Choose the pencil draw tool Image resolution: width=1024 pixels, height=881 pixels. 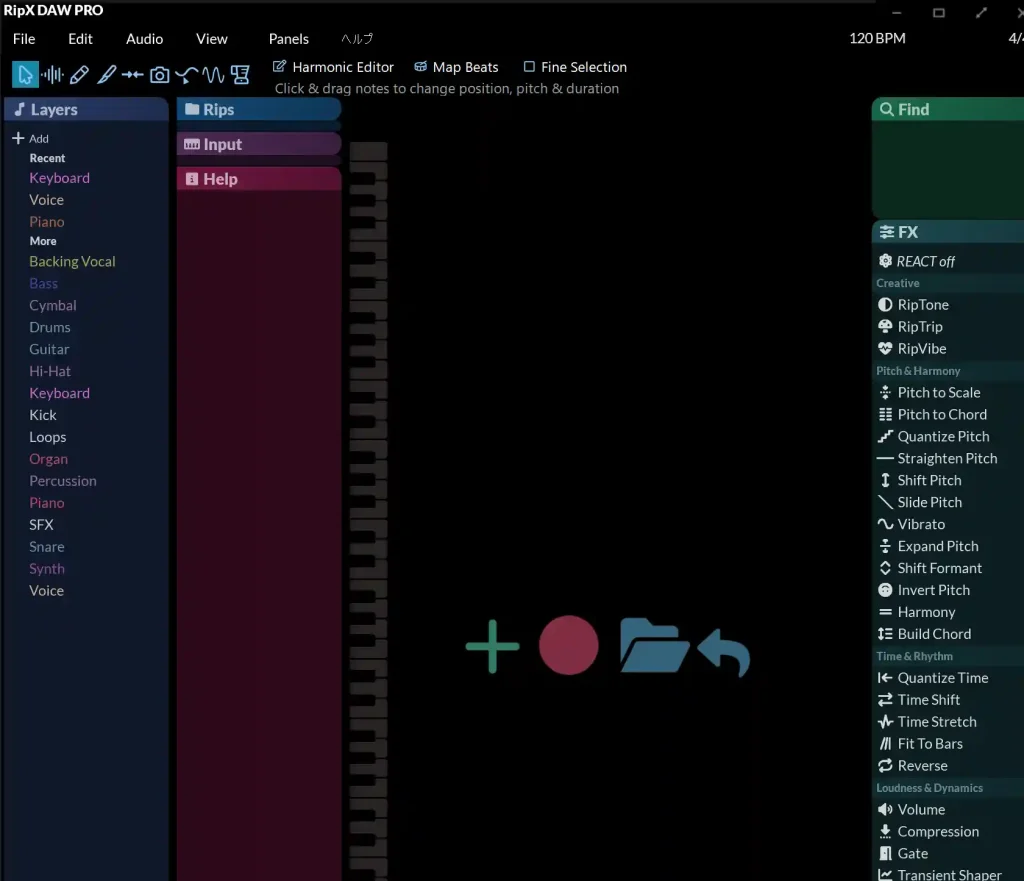click(79, 75)
